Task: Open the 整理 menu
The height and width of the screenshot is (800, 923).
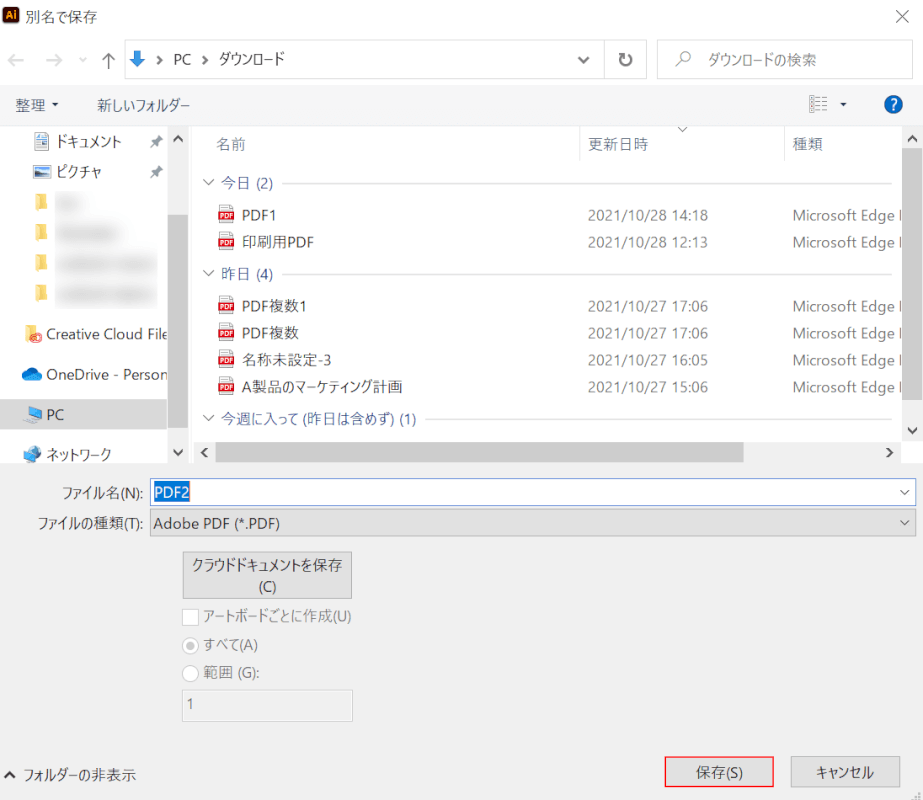Action: click(36, 105)
